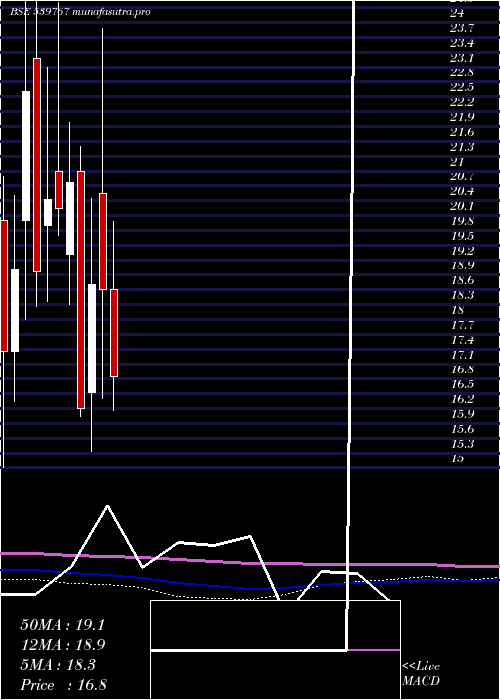Image resolution: width=500 pixels, height=700 pixels.
Task: Click the 17.4 price axis label
Action: tap(462, 340)
